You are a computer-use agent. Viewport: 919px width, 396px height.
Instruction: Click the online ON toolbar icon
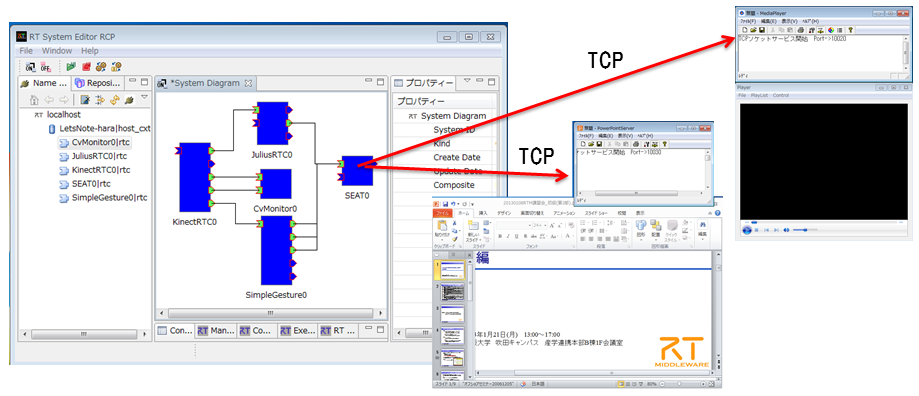point(30,67)
